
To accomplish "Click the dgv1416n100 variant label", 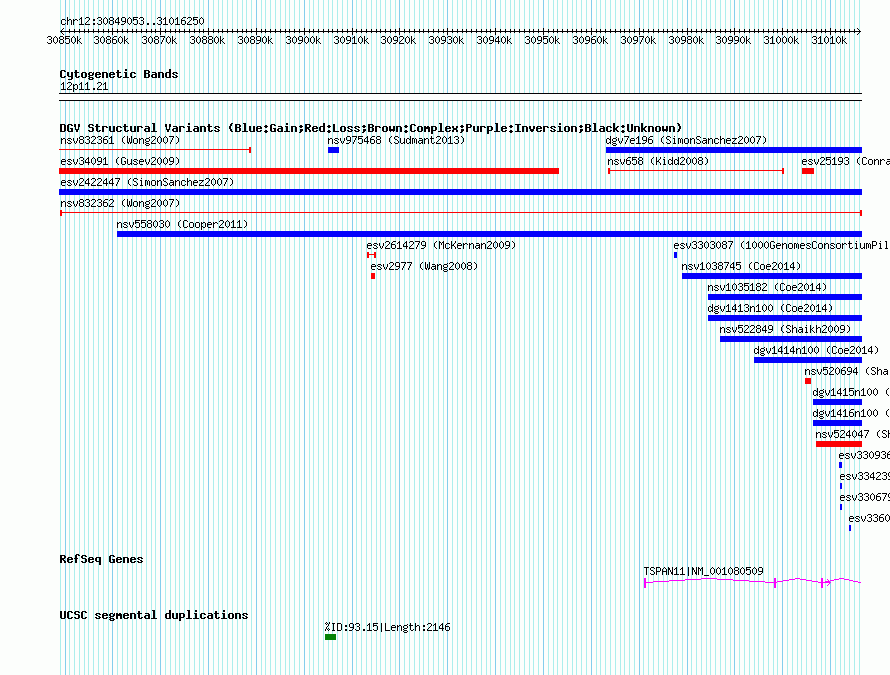I will coord(850,413).
